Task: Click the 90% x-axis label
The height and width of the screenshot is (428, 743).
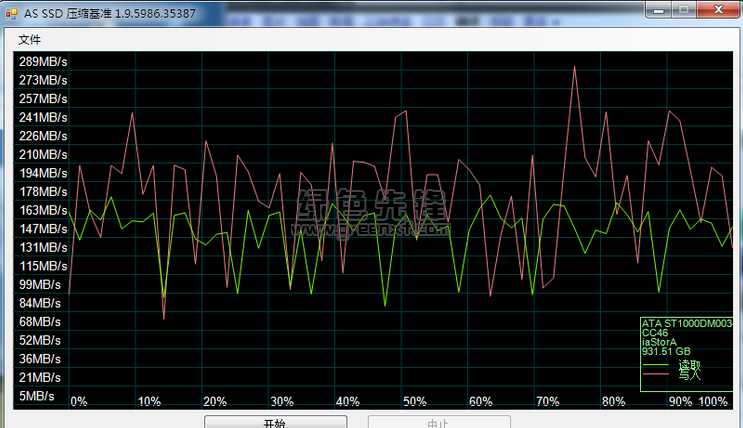Action: pos(680,401)
